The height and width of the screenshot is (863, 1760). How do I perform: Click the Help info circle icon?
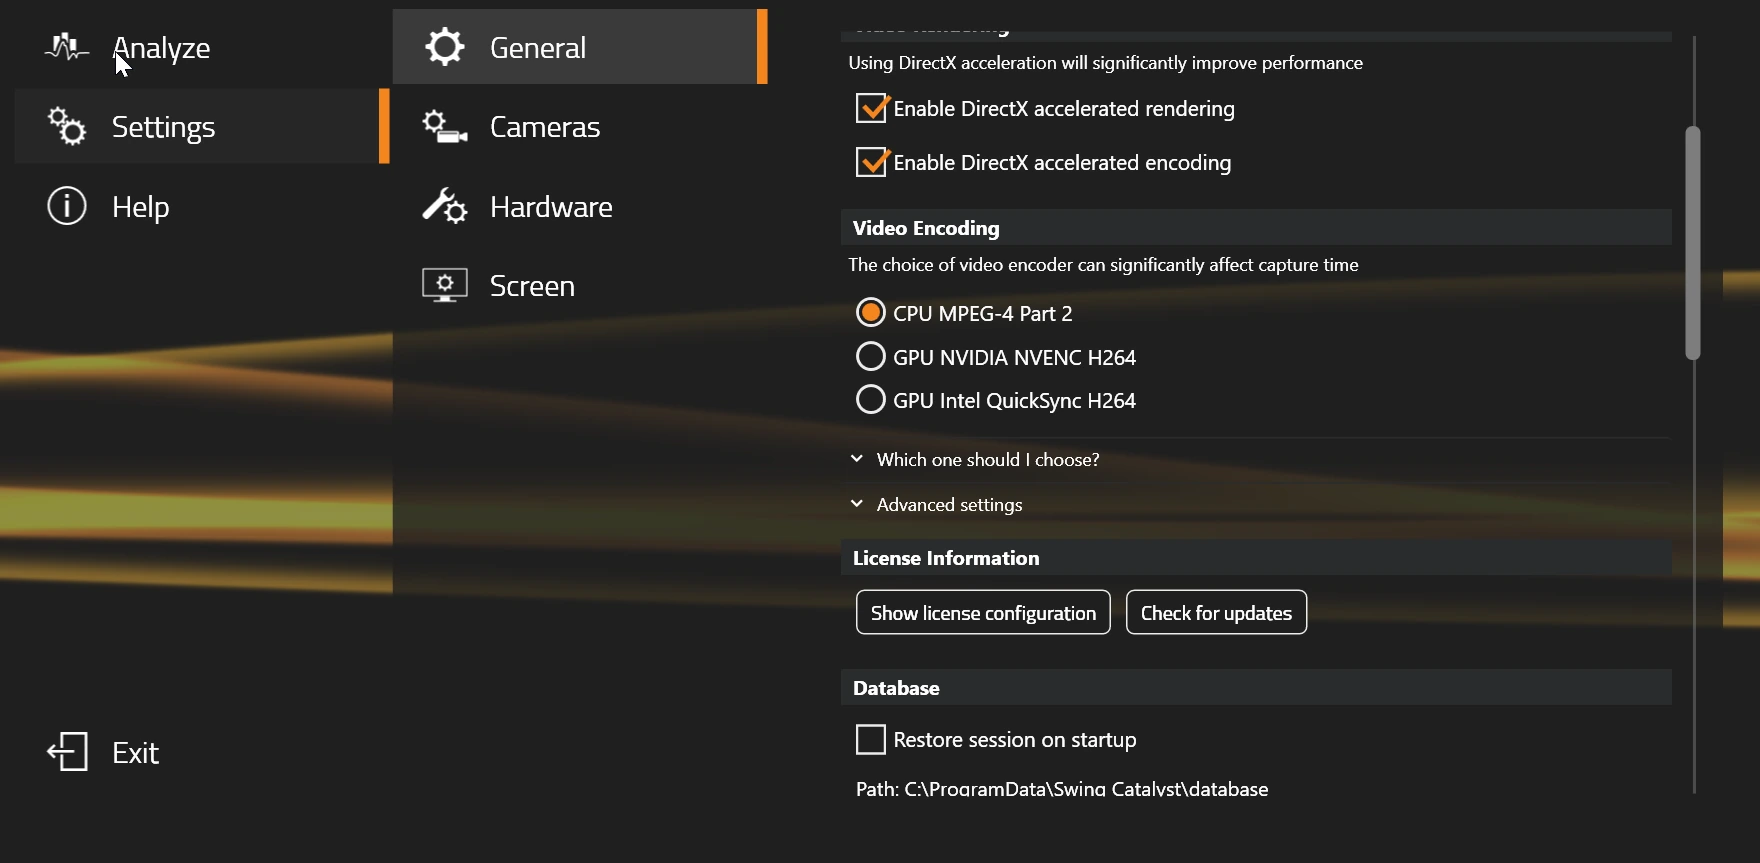(67, 206)
